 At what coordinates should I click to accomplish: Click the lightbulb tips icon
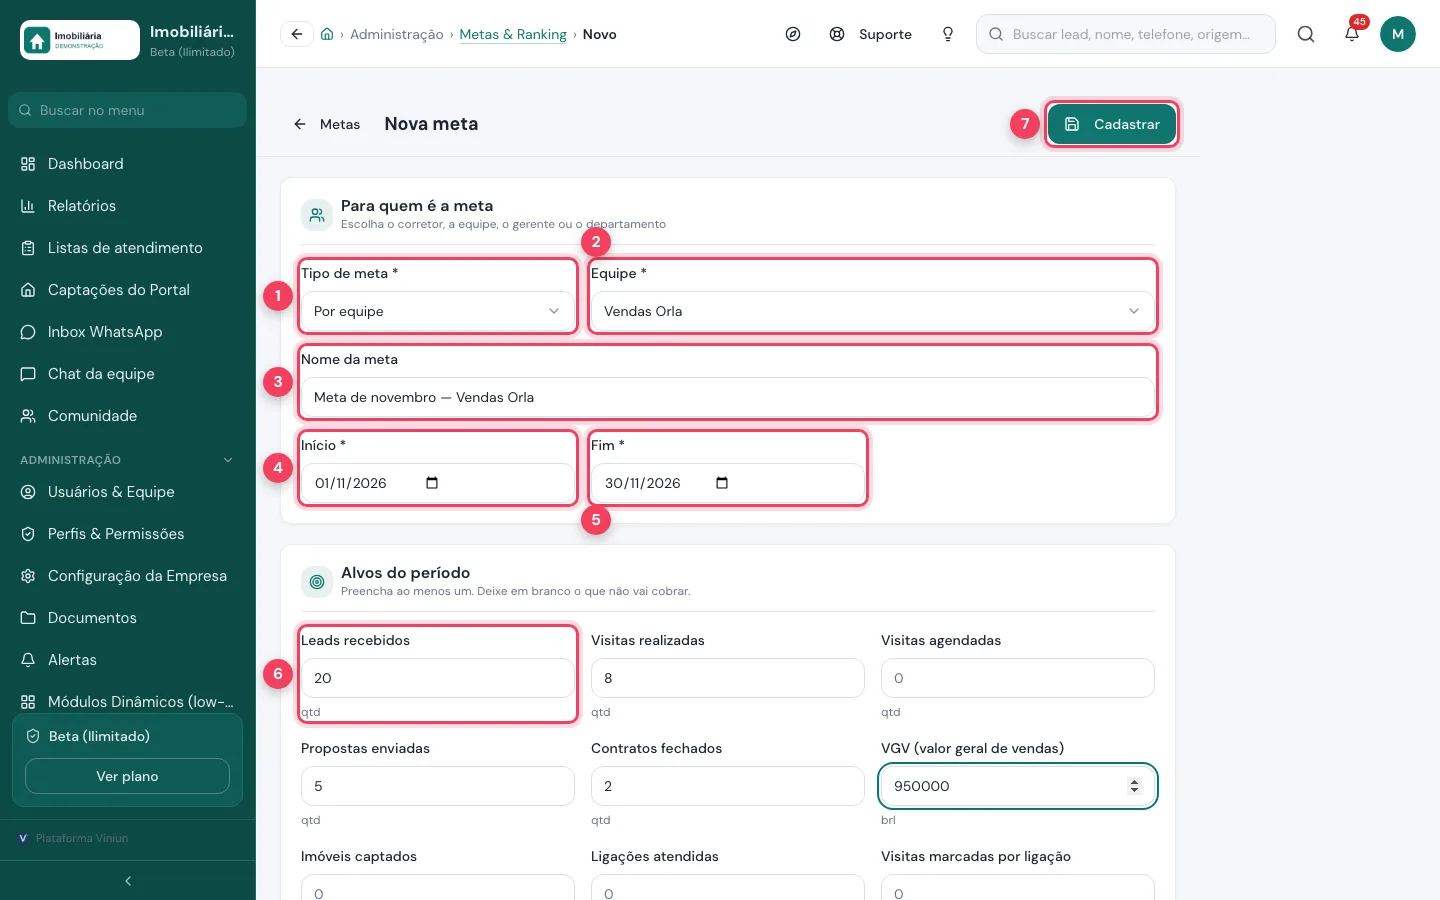tap(948, 34)
